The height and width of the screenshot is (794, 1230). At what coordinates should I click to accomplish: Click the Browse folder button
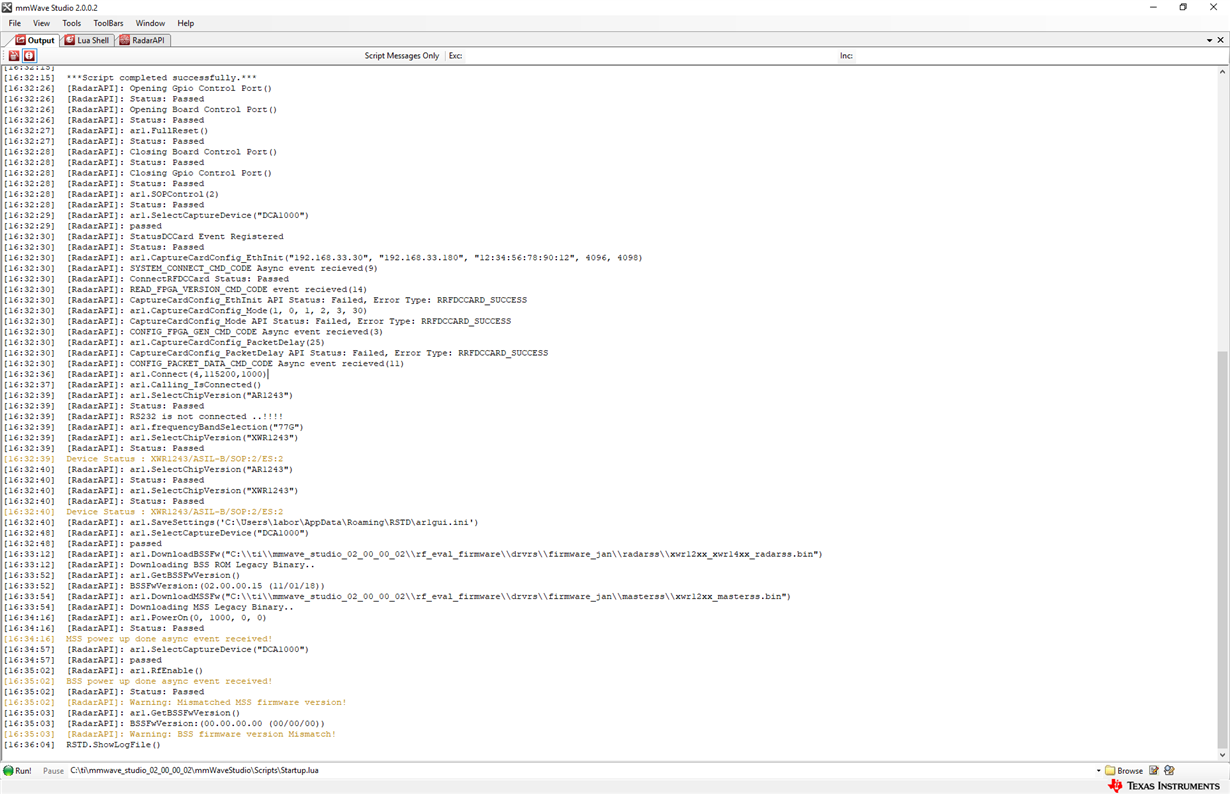1124,771
